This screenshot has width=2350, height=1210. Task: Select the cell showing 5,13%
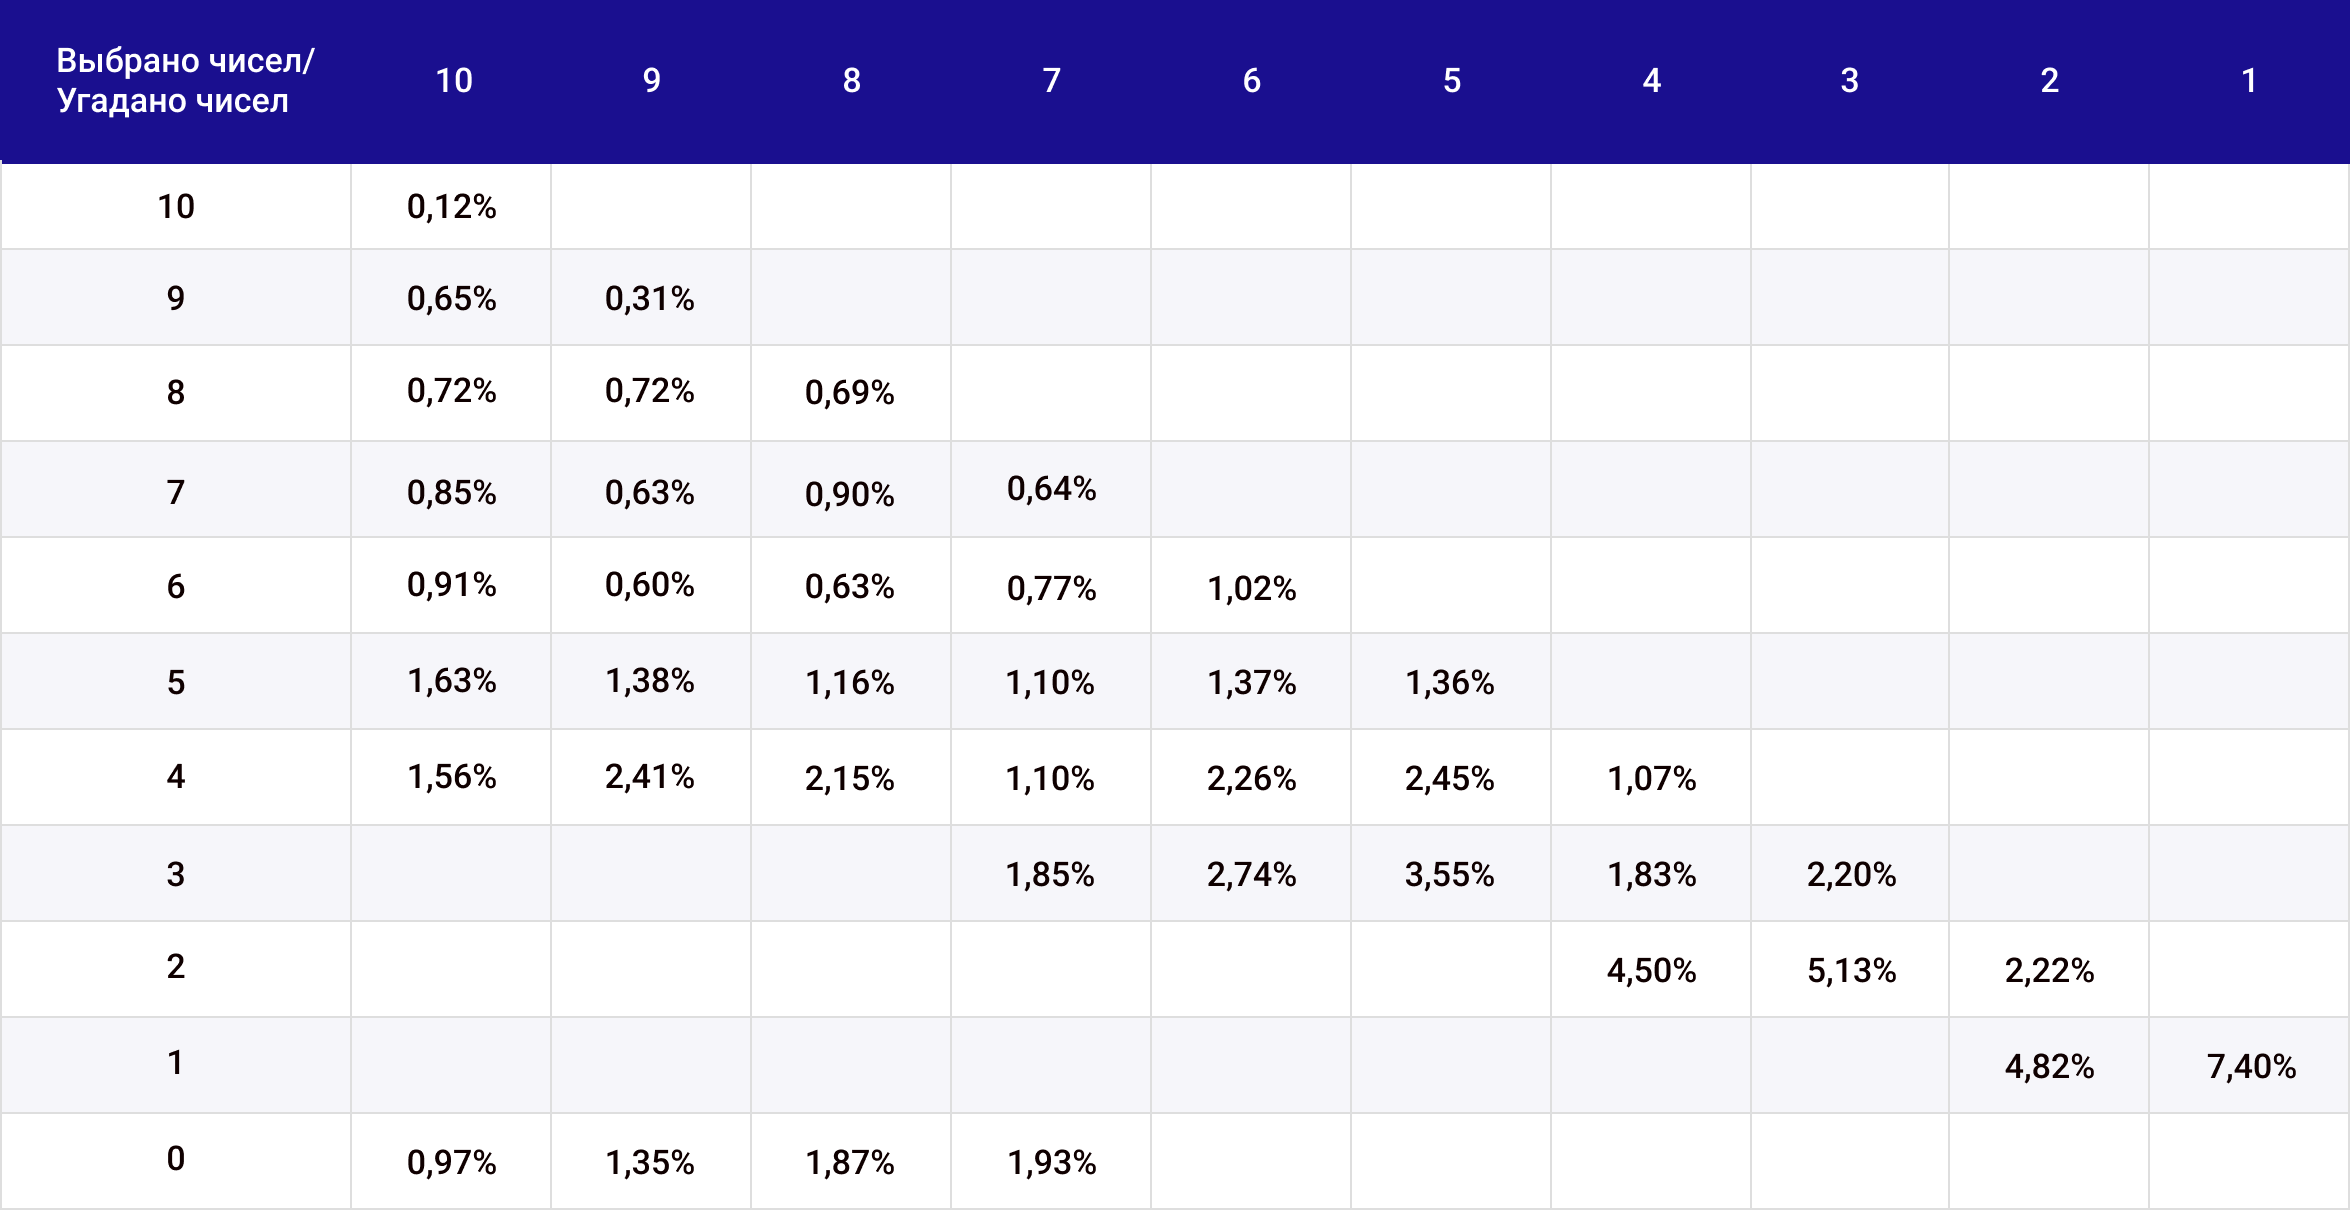[x=1851, y=971]
